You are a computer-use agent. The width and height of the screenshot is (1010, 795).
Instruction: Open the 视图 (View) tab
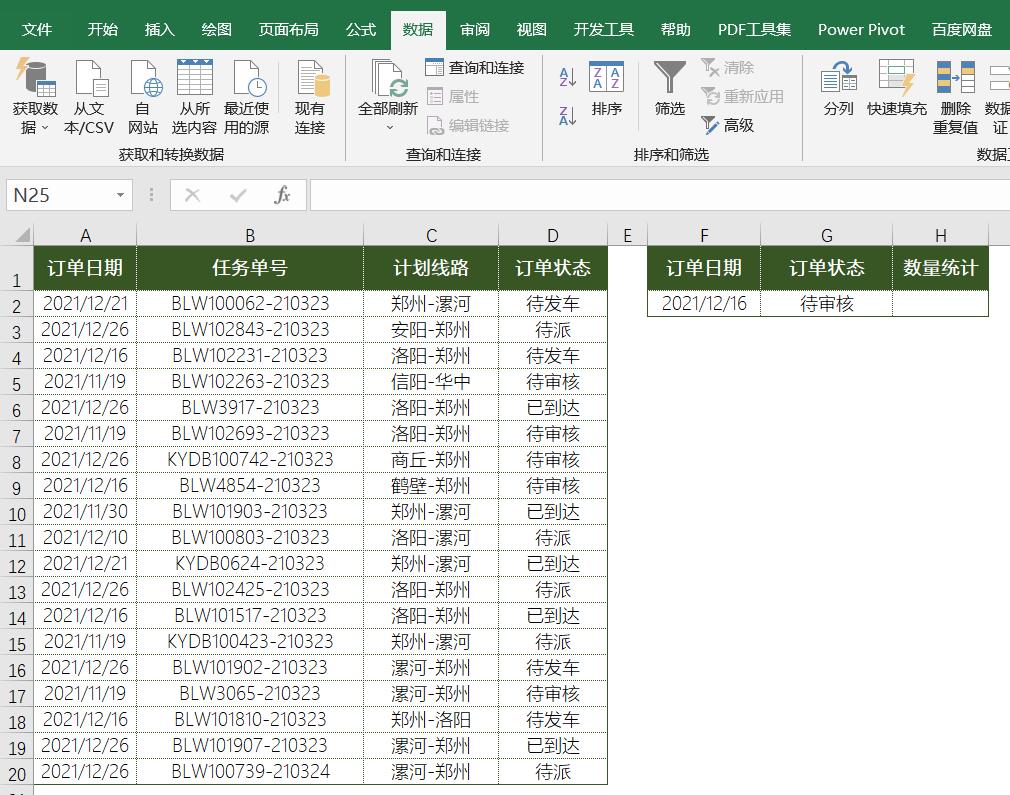pyautogui.click(x=531, y=30)
